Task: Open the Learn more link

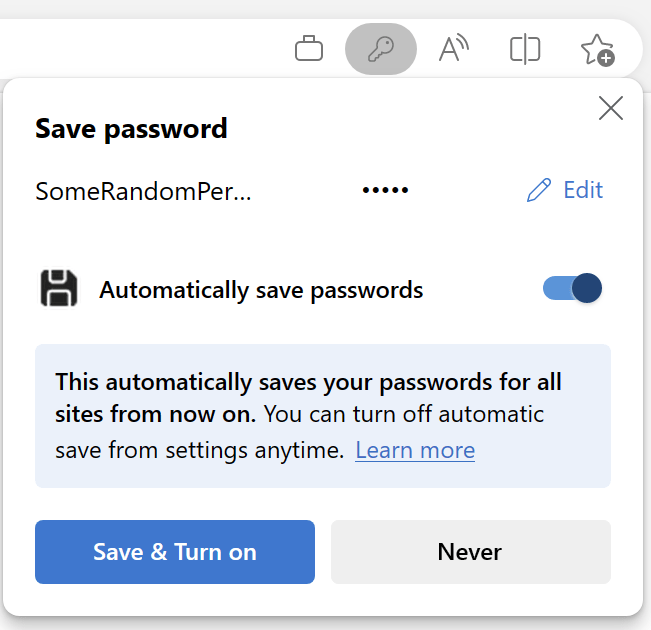Action: pos(415,450)
